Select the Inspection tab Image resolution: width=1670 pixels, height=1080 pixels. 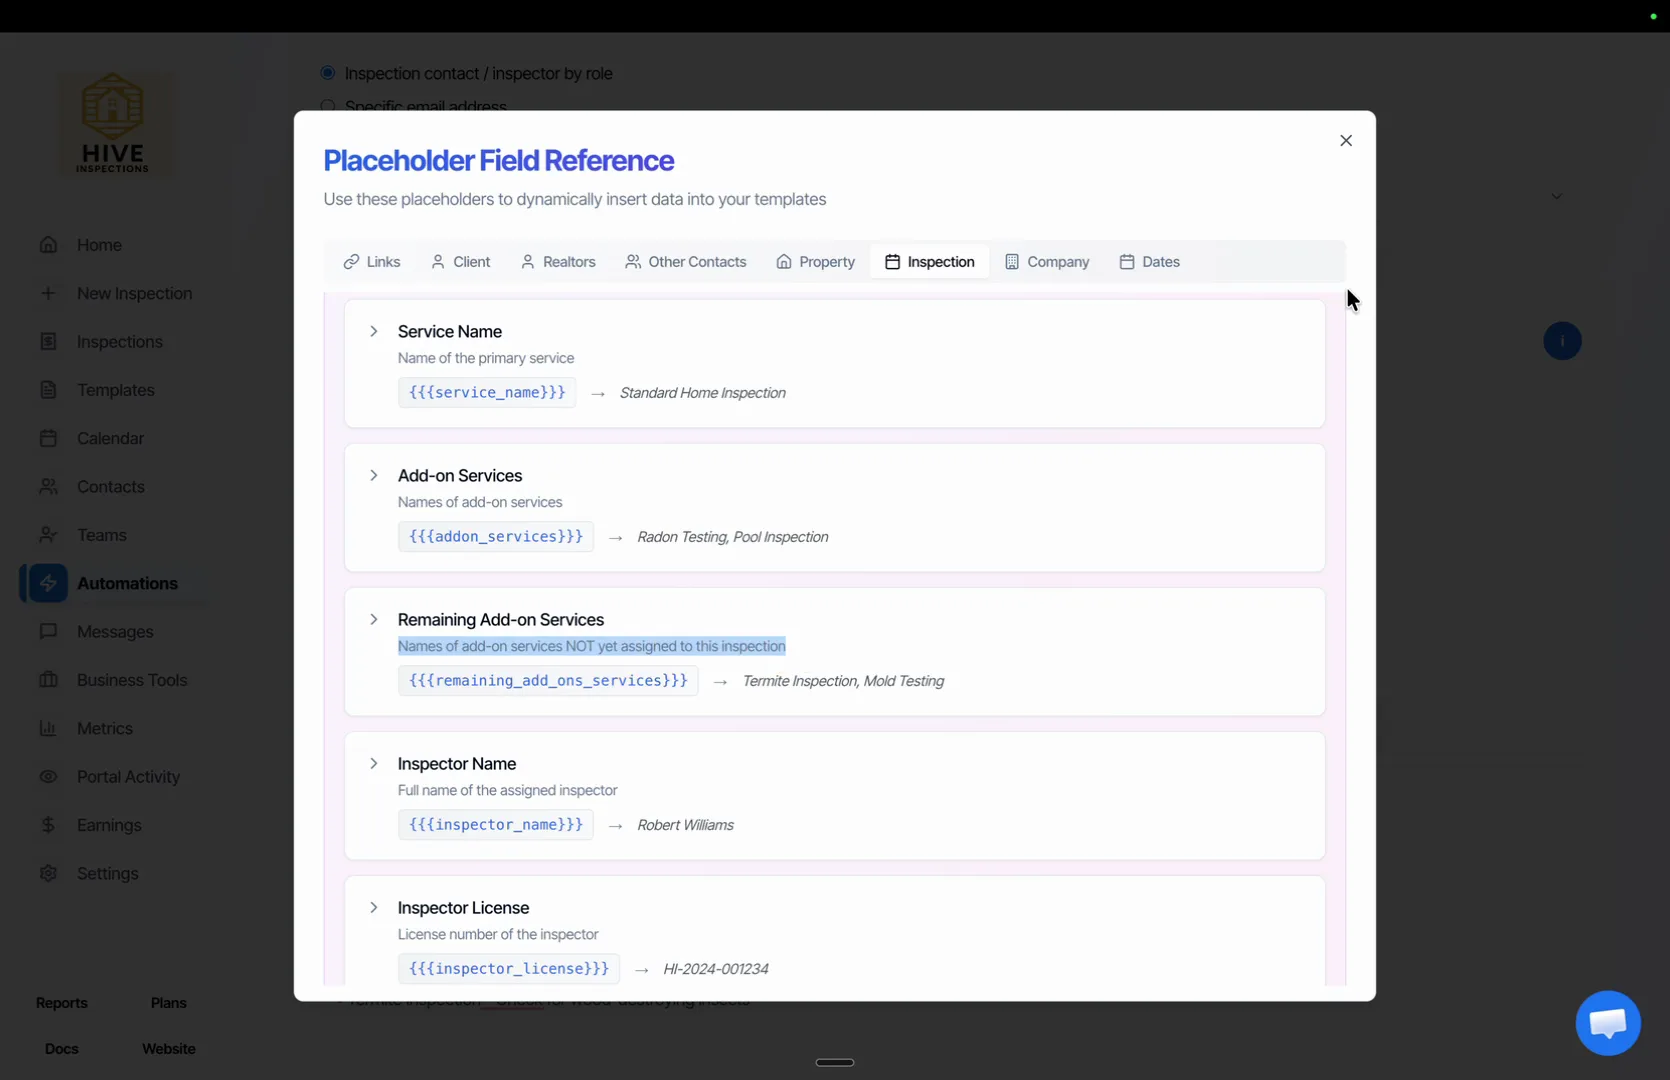930,262
